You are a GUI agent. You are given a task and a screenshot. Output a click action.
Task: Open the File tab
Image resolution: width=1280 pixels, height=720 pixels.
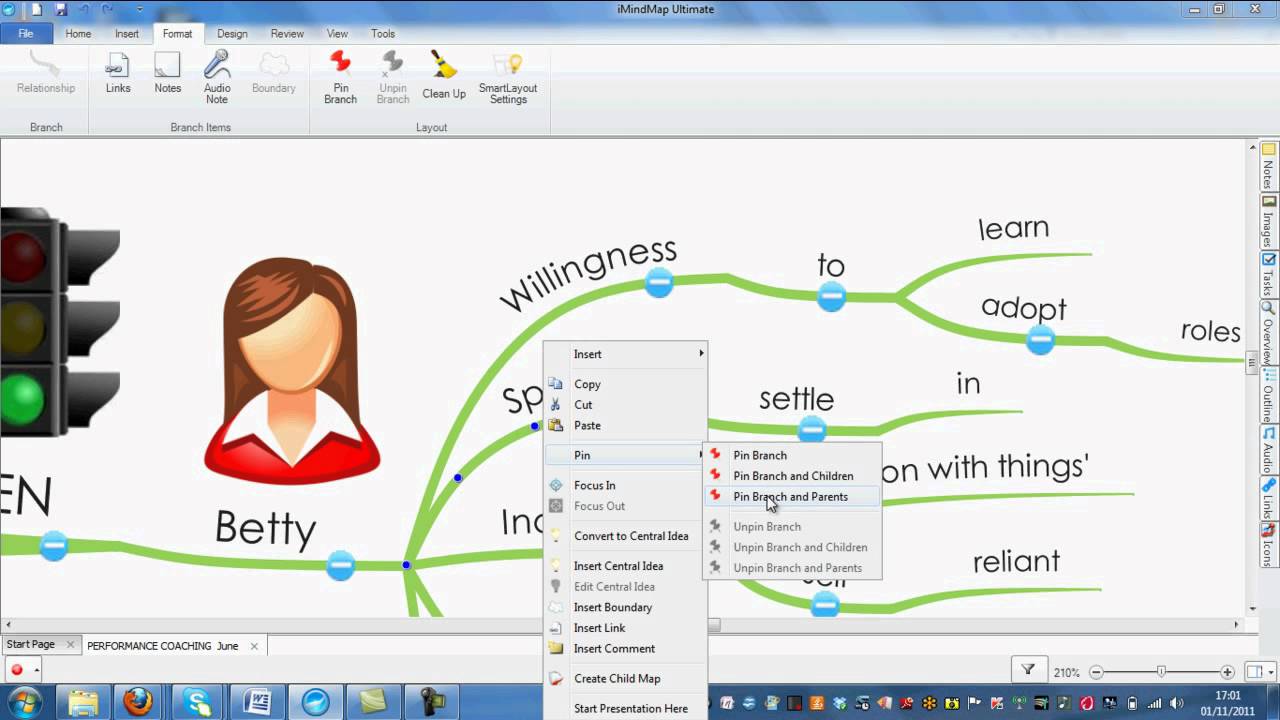coord(25,33)
